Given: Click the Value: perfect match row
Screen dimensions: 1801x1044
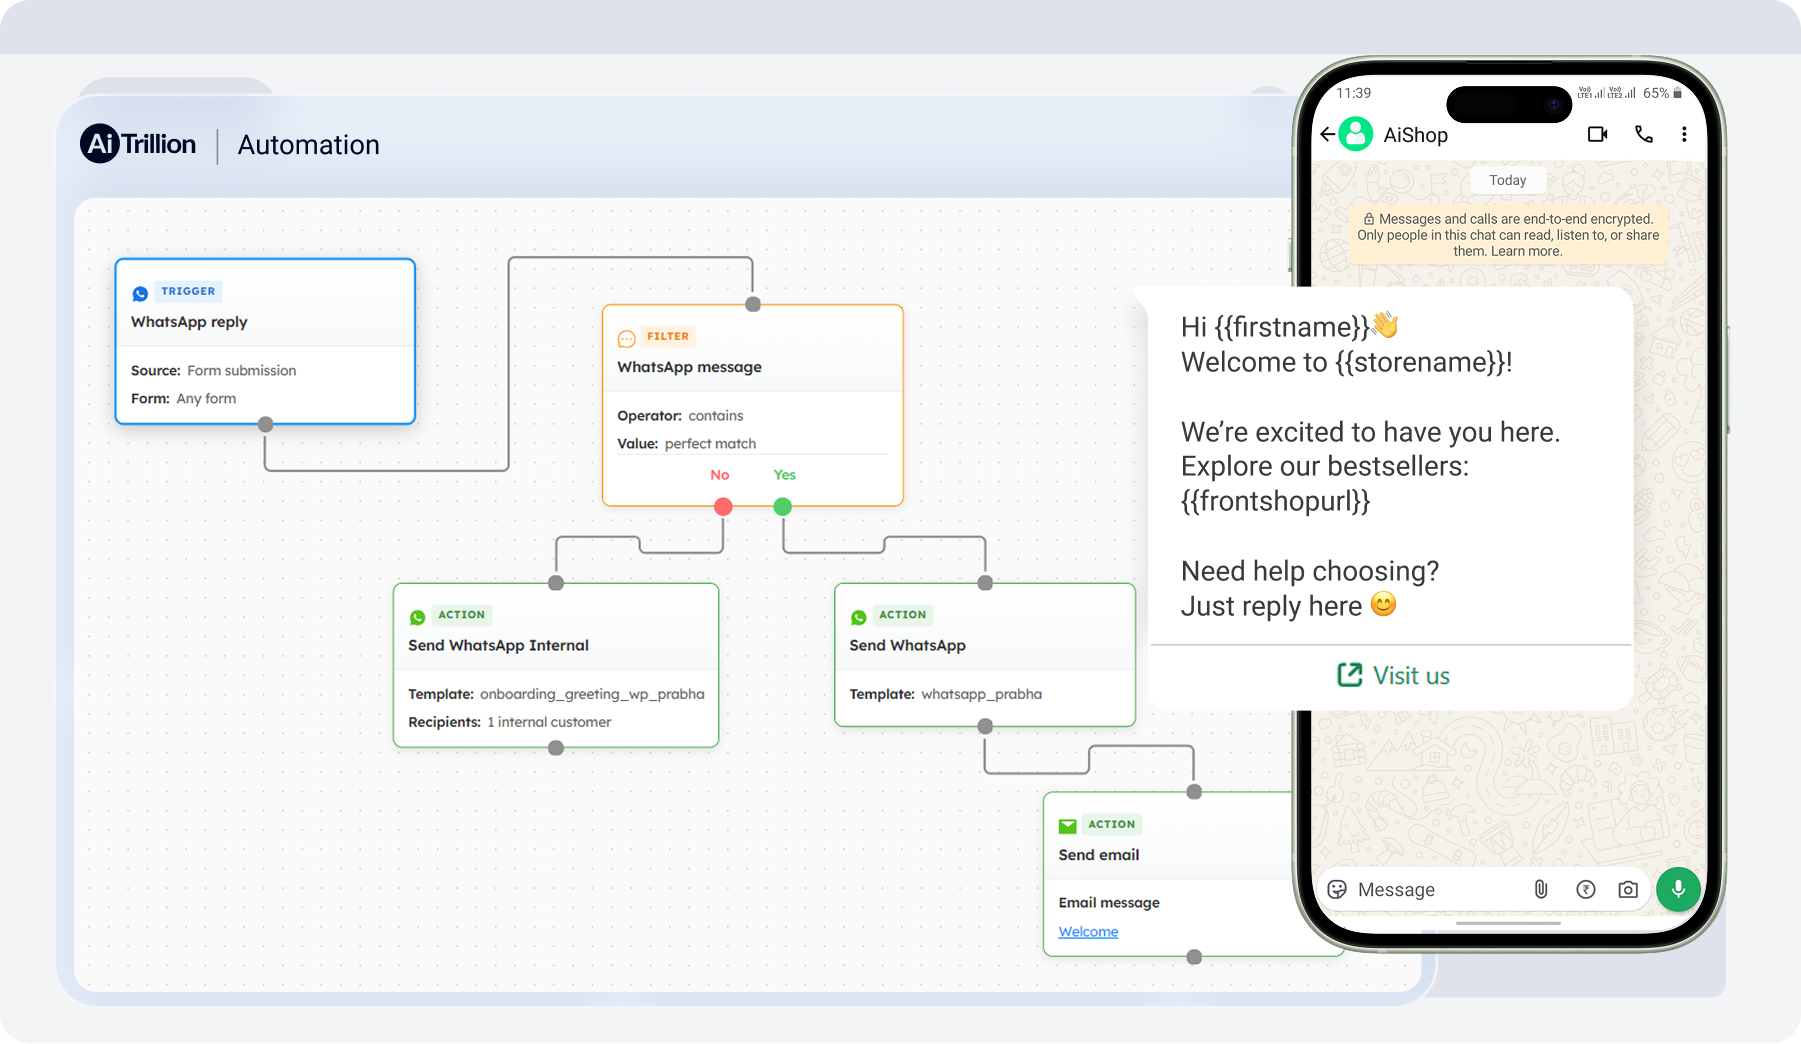Looking at the screenshot, I should pyautogui.click(x=686, y=443).
